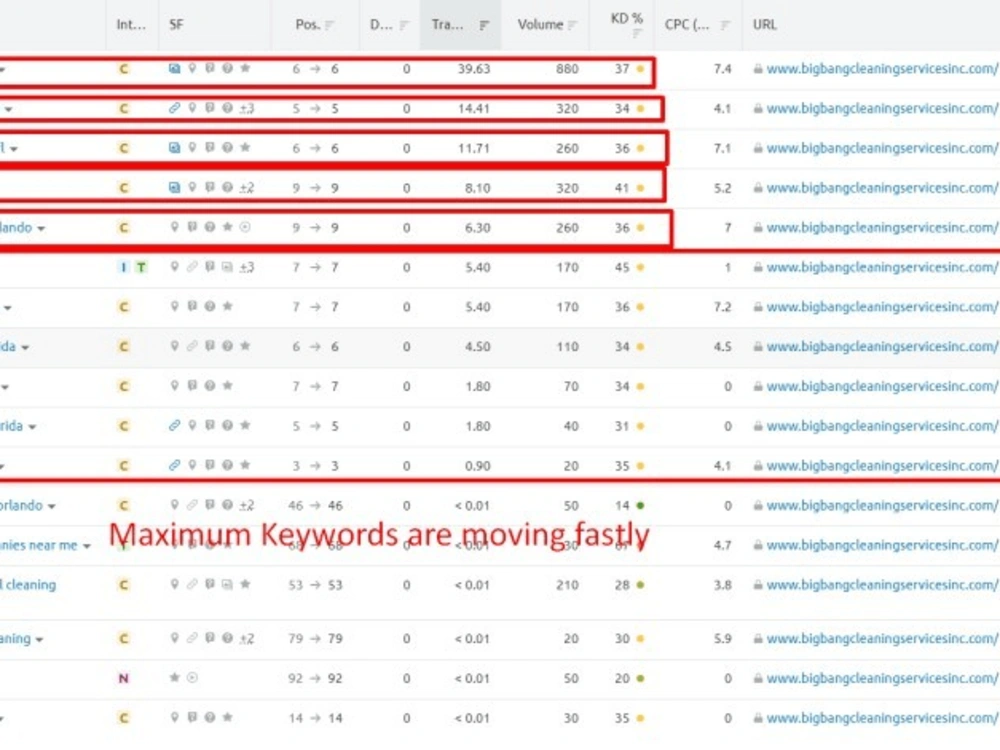Click the question mark icon in the 4.50 traffic row
Viewport: 1000px width, 750px height.
pyautogui.click(x=227, y=346)
